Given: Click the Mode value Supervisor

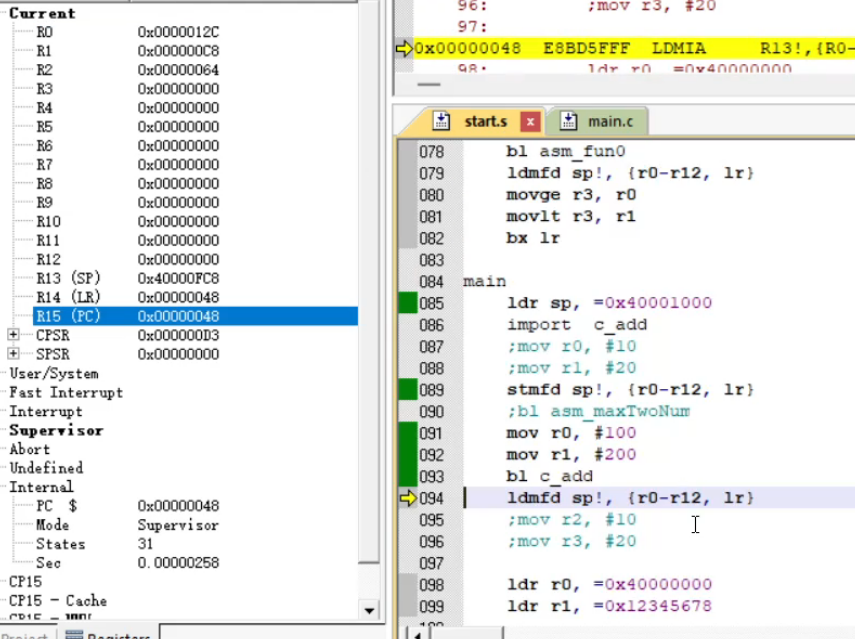Looking at the screenshot, I should [x=178, y=525].
